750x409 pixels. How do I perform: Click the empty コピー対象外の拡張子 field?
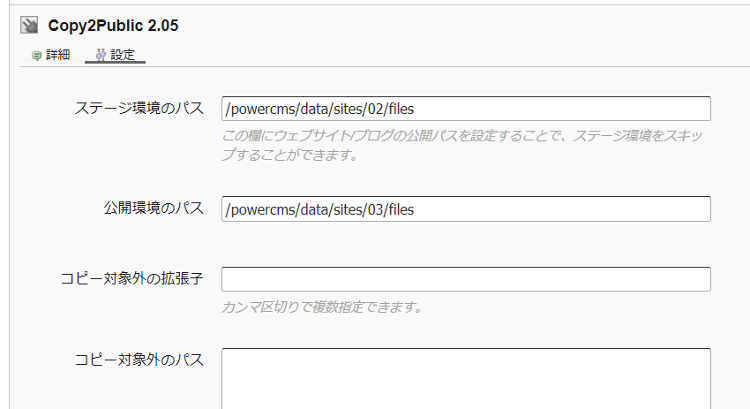[x=465, y=279]
